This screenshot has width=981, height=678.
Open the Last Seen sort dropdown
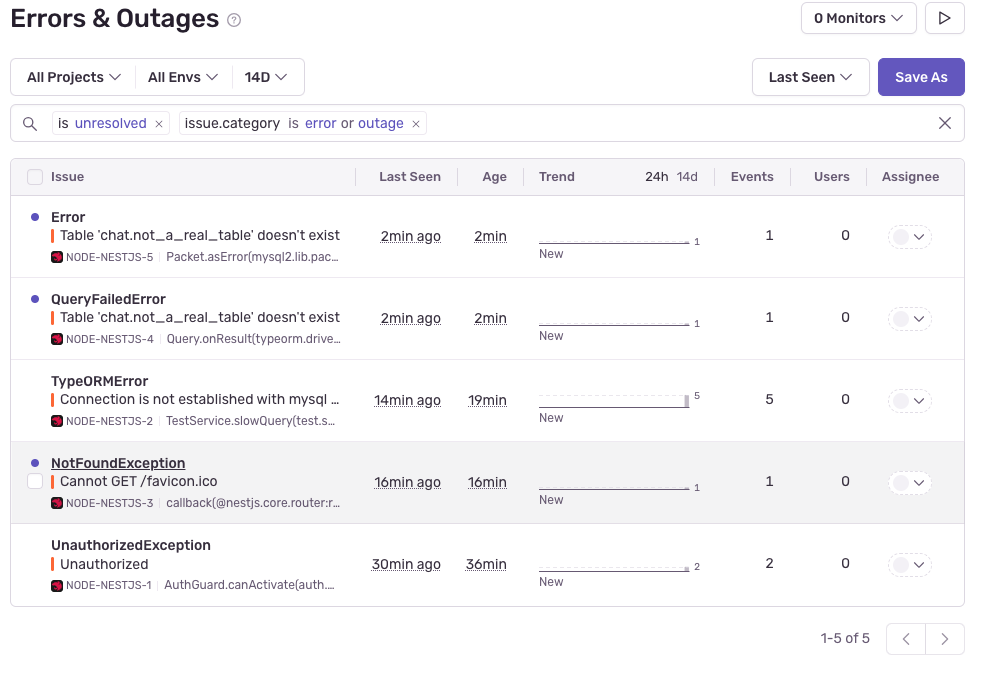[810, 77]
